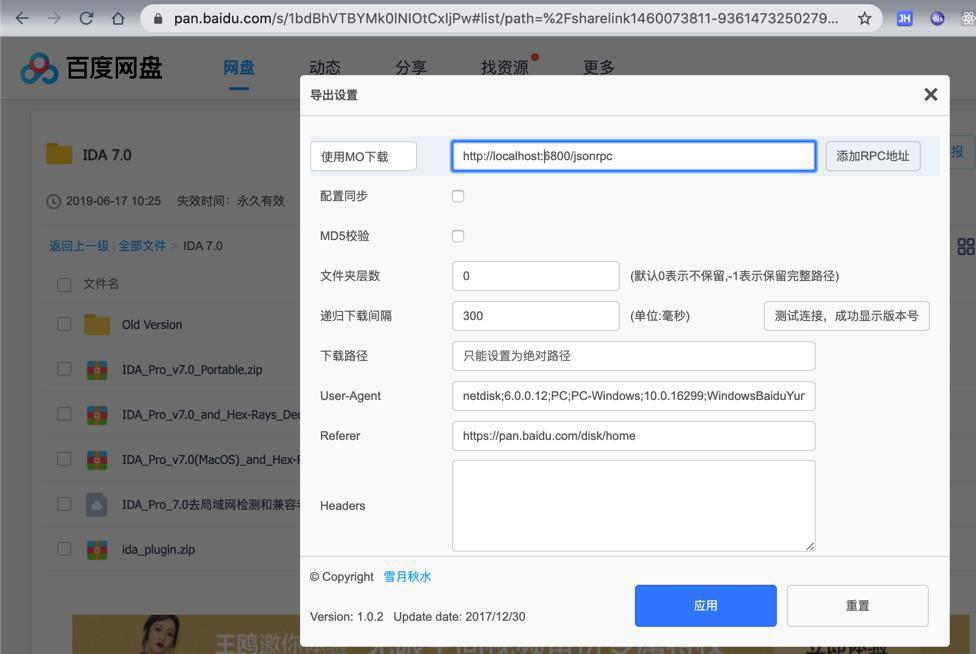Click the Old Version folder icon

click(x=97, y=324)
